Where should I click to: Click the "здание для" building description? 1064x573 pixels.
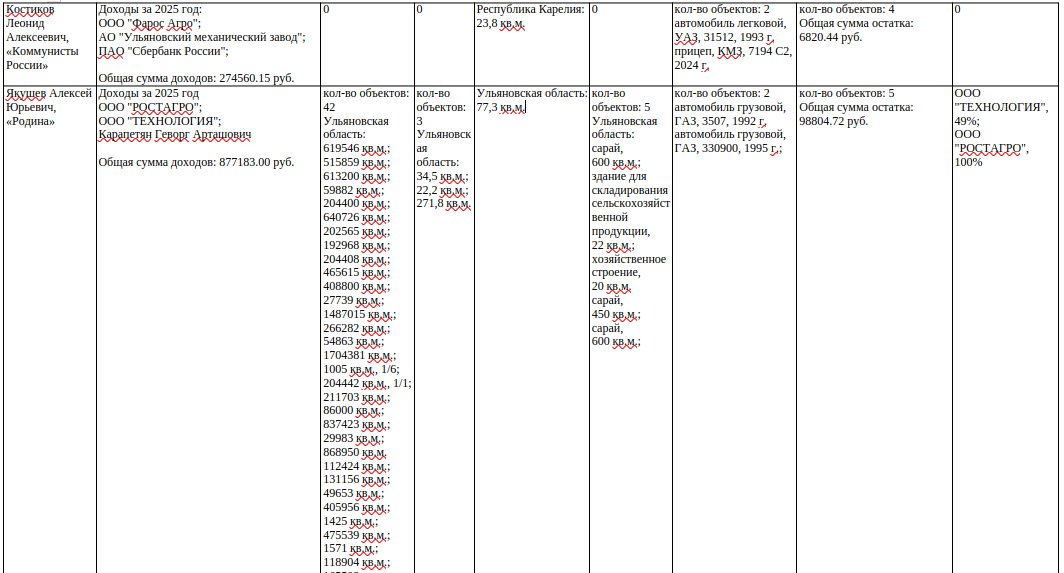[618, 176]
